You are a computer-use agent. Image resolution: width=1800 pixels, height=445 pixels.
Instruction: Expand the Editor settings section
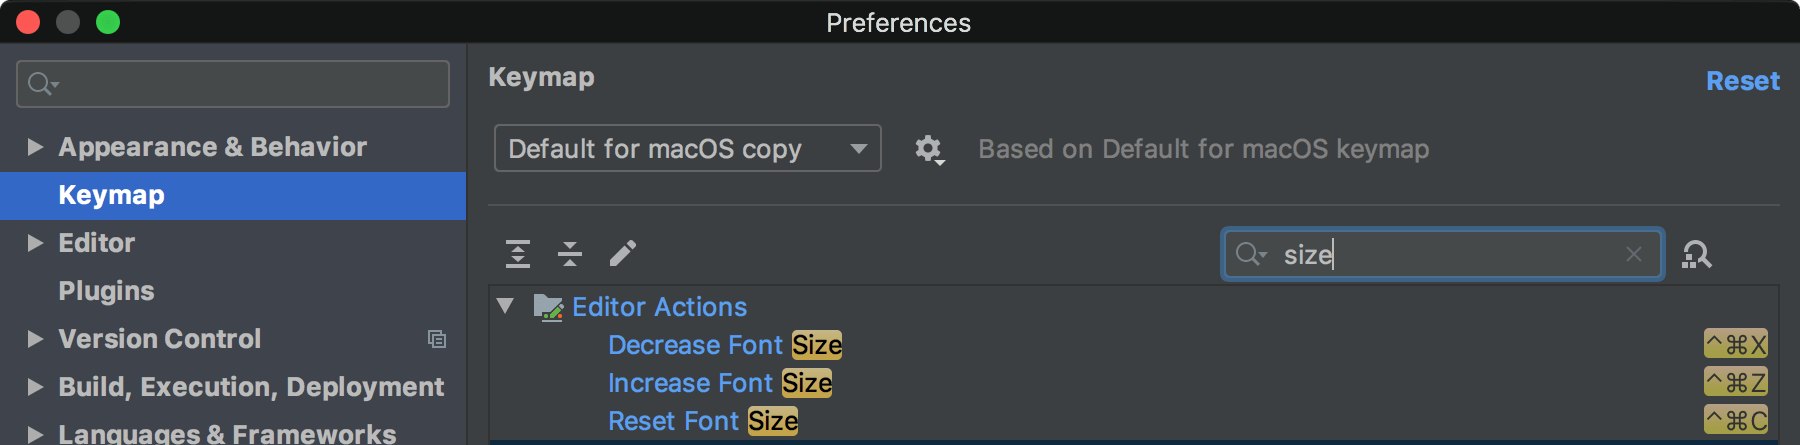(x=35, y=243)
